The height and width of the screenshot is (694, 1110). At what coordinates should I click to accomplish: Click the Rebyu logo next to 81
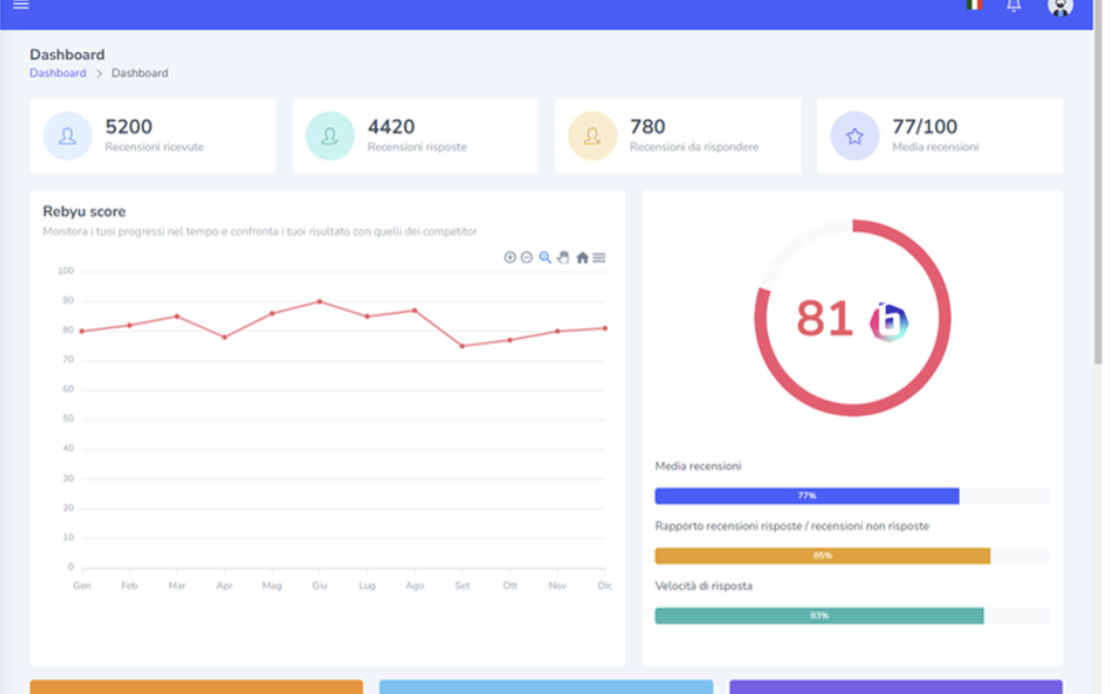point(888,322)
